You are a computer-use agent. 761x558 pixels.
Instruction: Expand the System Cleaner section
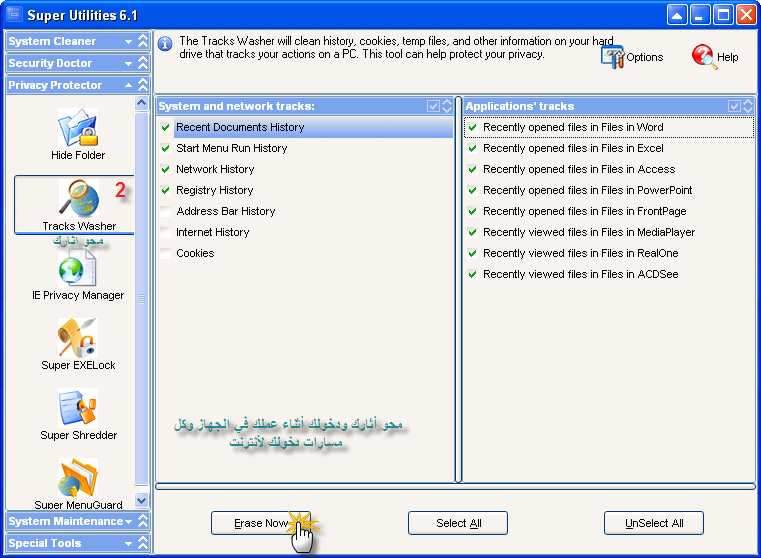pos(128,42)
